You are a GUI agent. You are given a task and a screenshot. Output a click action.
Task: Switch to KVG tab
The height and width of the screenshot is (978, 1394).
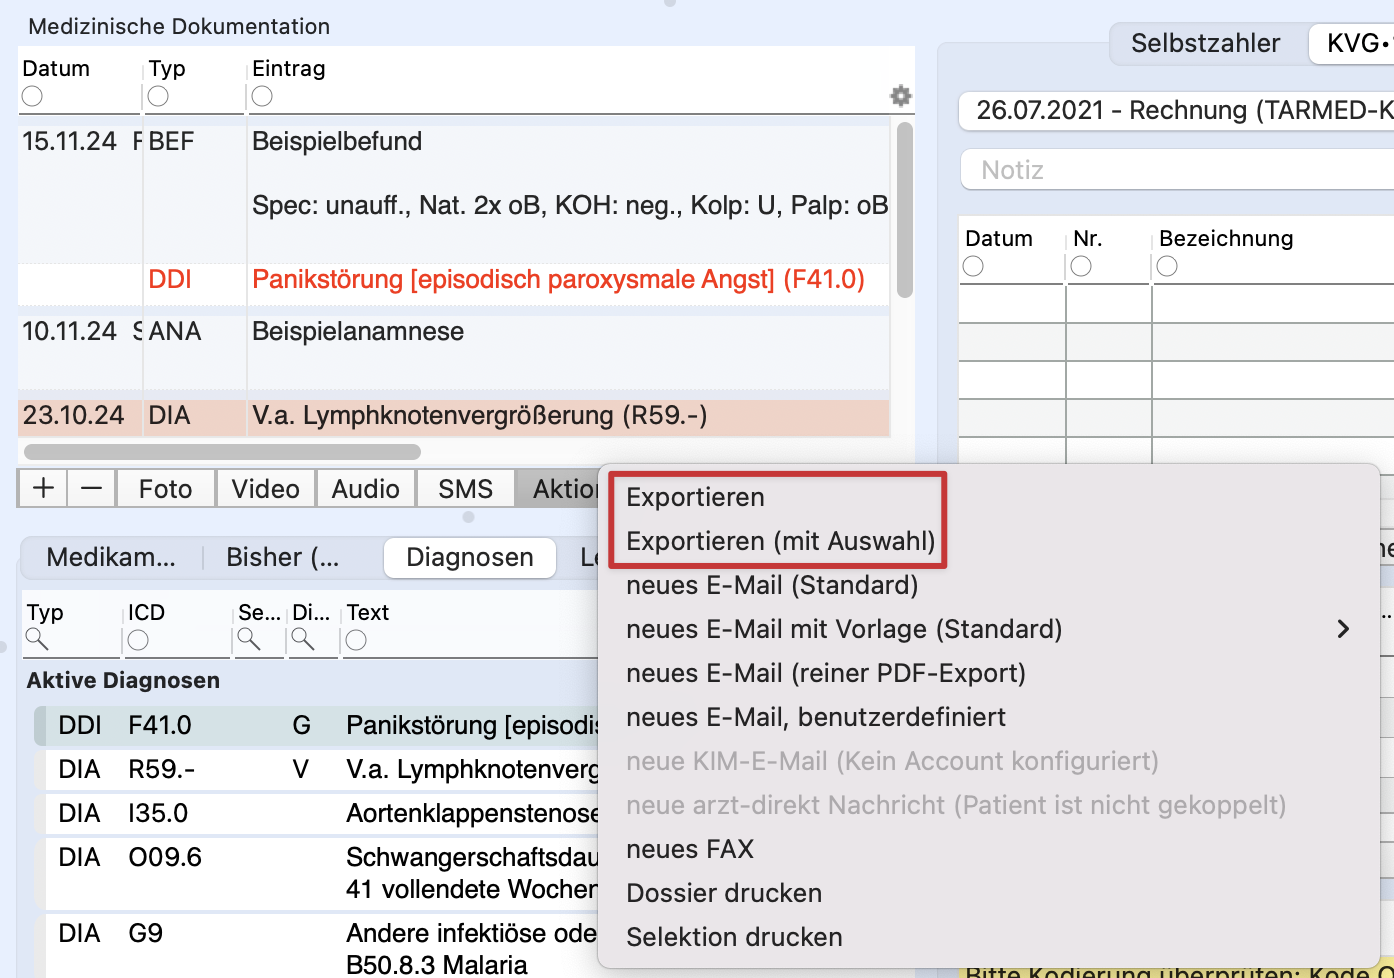(1353, 43)
